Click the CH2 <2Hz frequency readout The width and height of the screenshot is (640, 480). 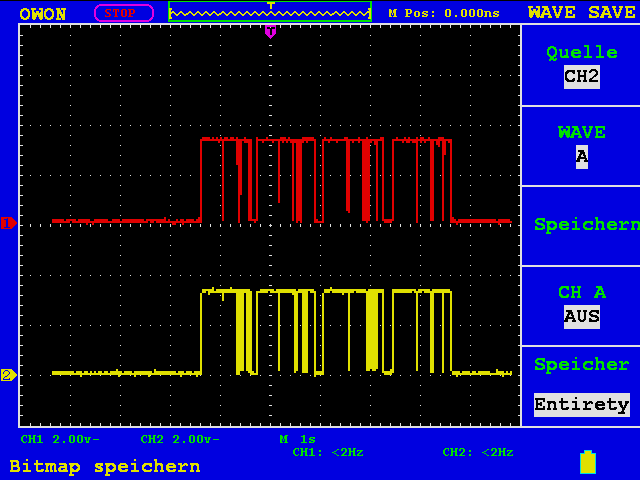click(x=478, y=452)
